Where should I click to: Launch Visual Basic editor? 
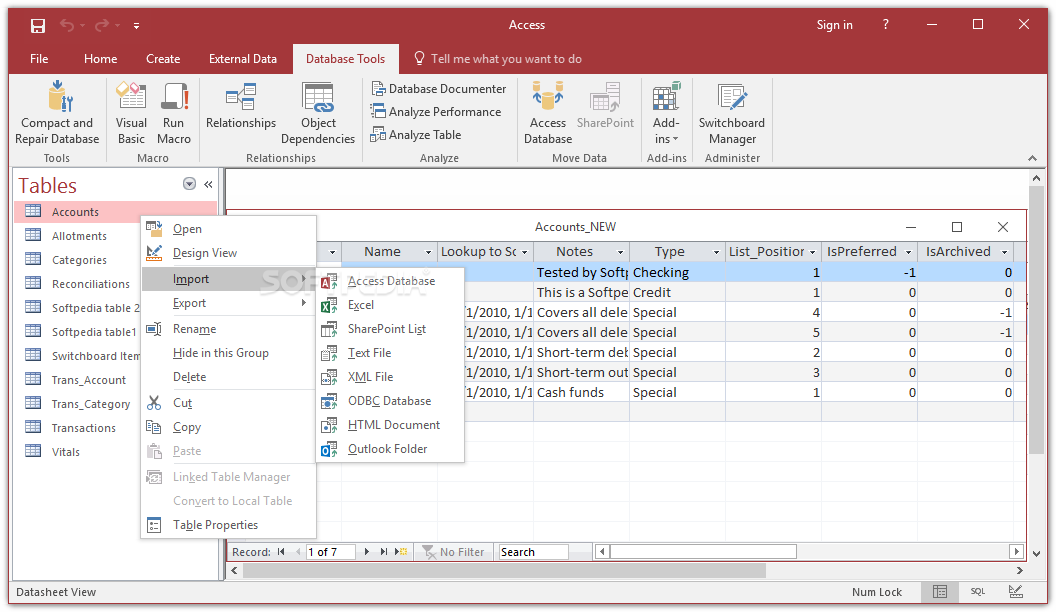click(131, 112)
